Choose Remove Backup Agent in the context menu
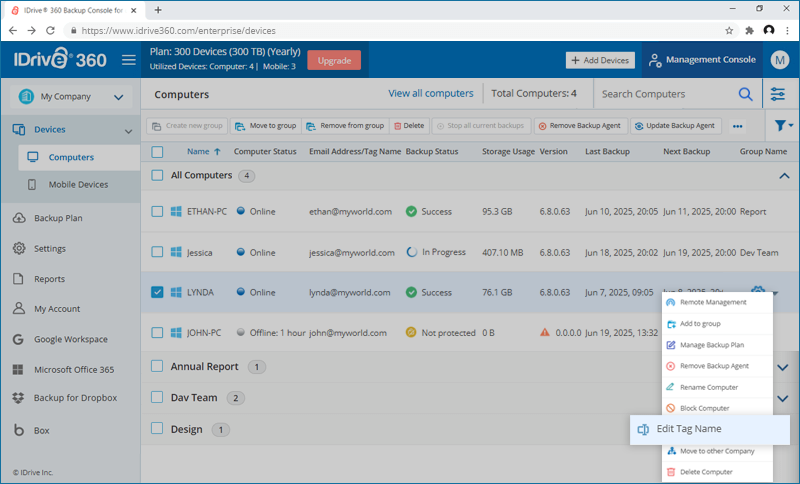 (717, 366)
